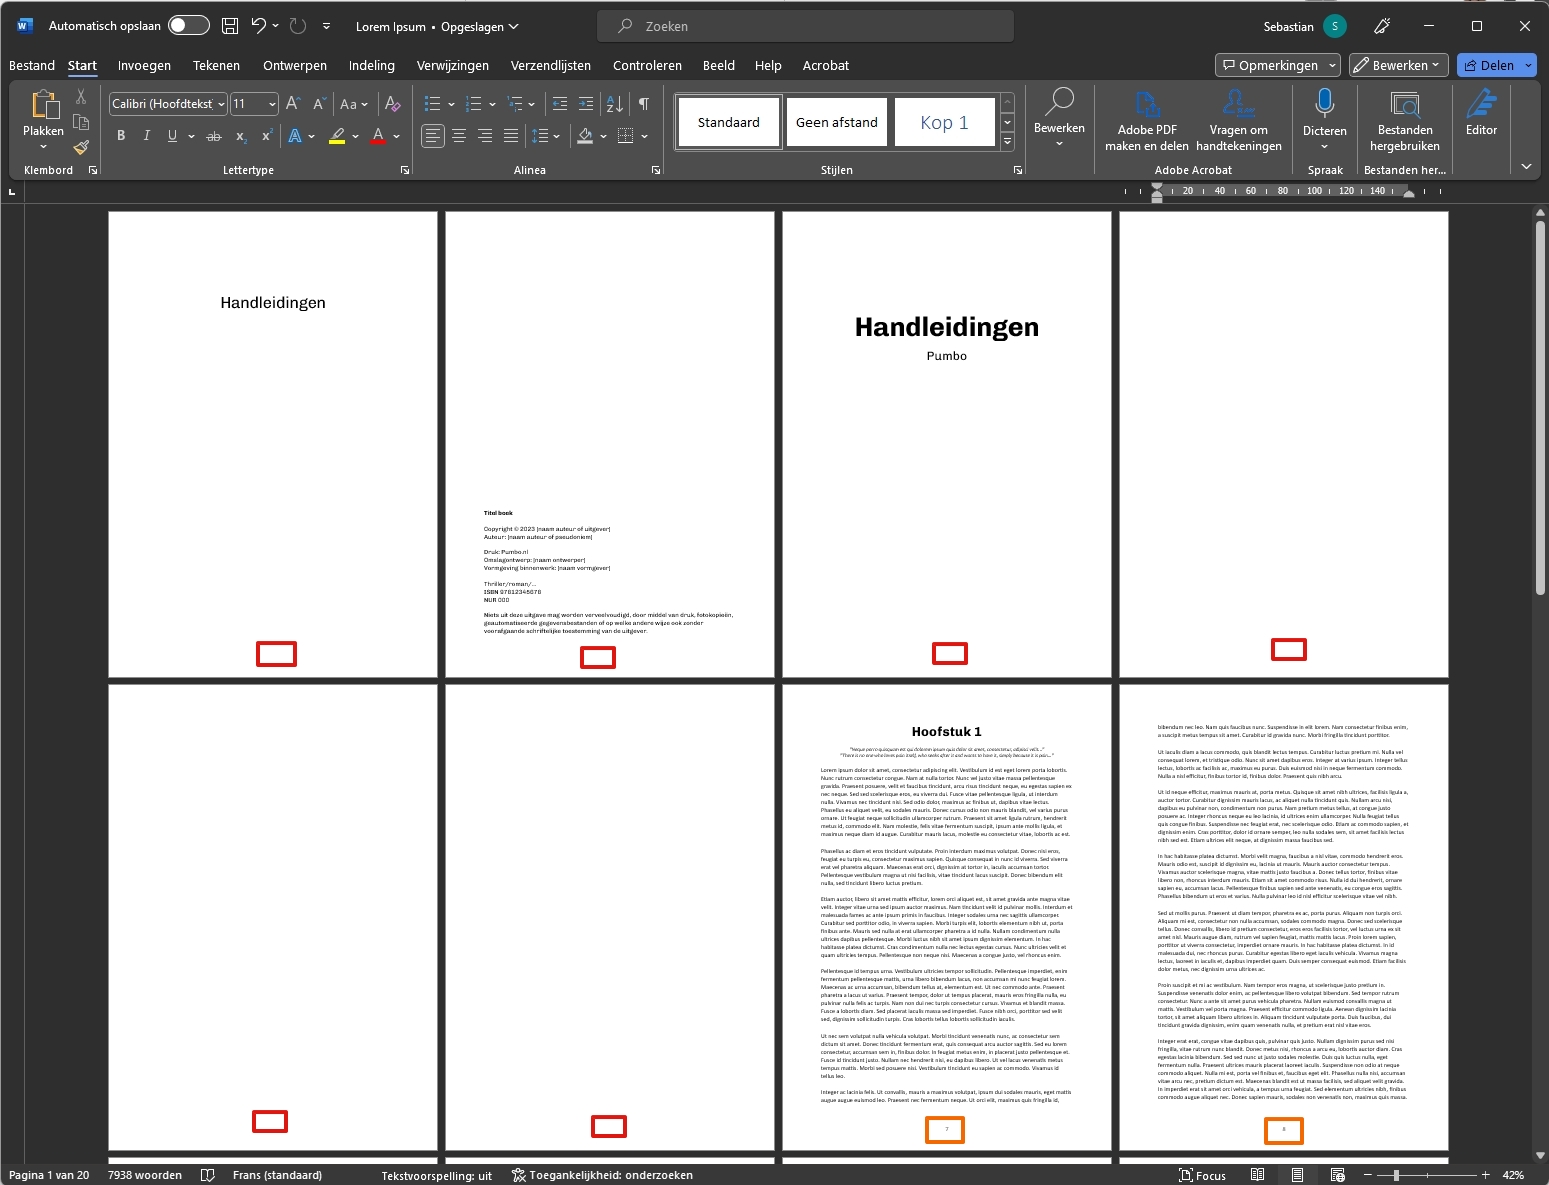Decrease the paragraph indent
The height and width of the screenshot is (1185, 1549).
point(560,103)
